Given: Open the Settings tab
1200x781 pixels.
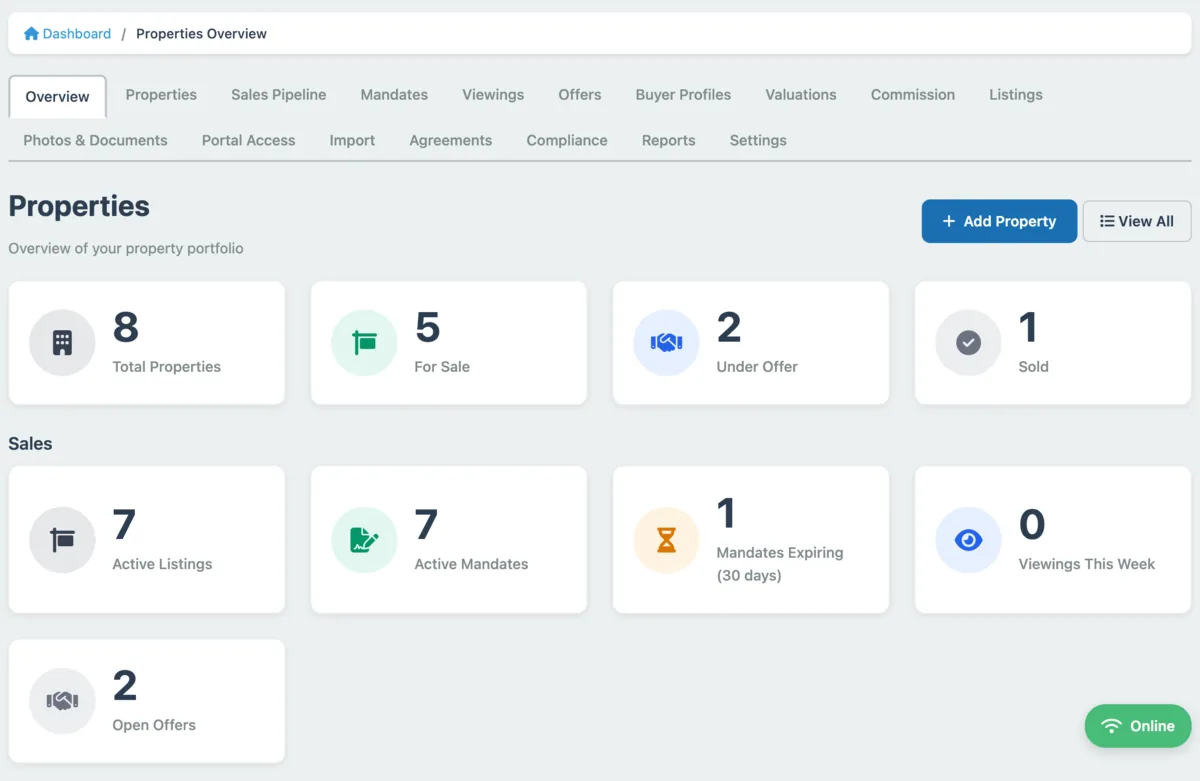Looking at the screenshot, I should (758, 140).
